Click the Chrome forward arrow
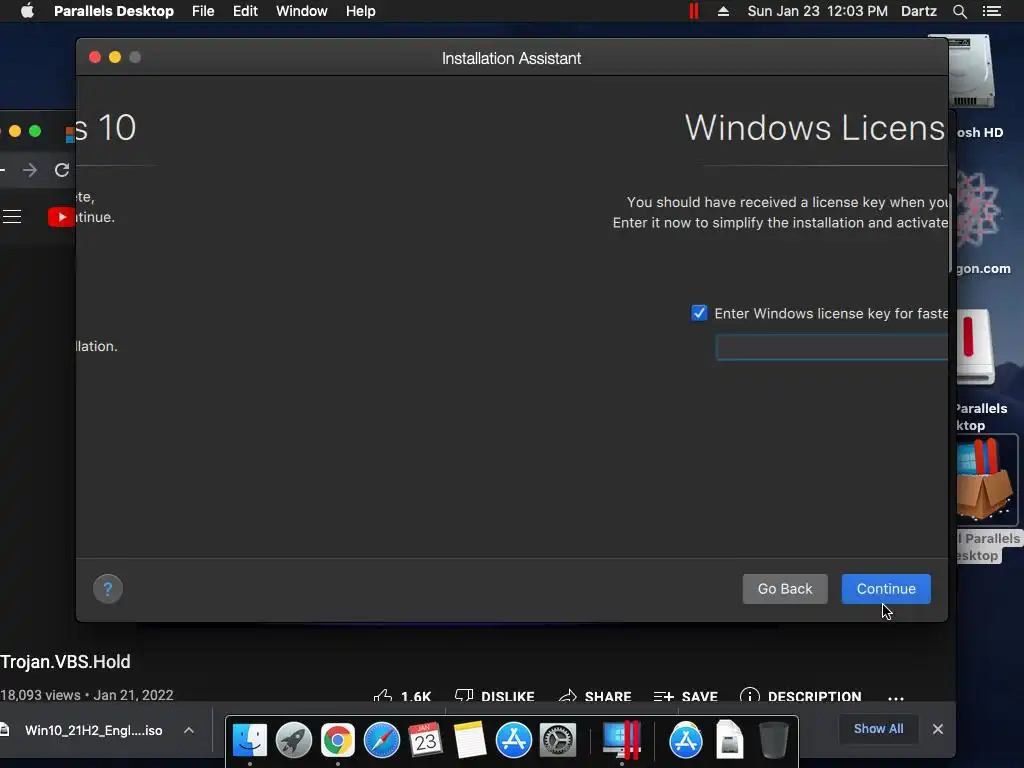Viewport: 1024px width, 768px height. [x=30, y=170]
